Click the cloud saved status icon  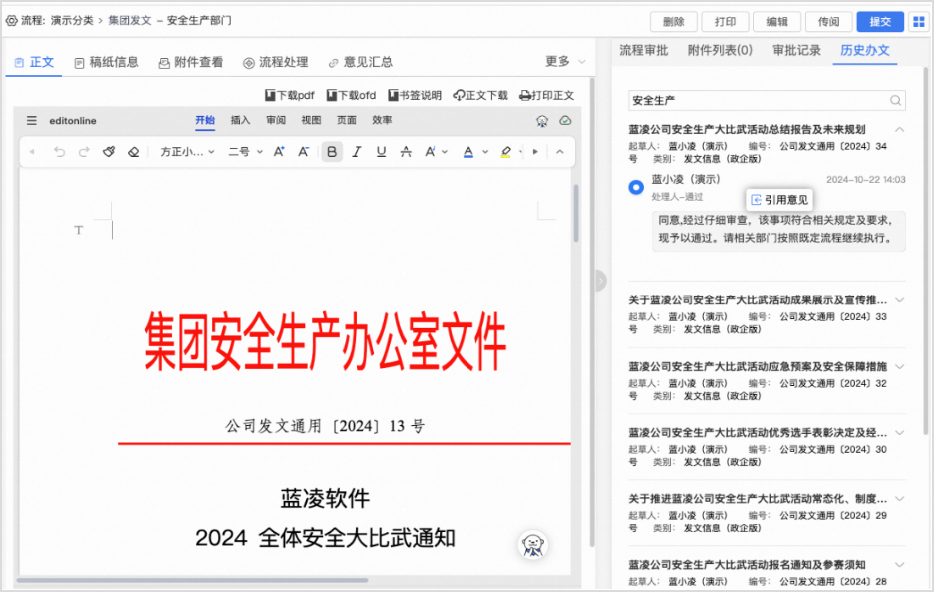tap(565, 121)
